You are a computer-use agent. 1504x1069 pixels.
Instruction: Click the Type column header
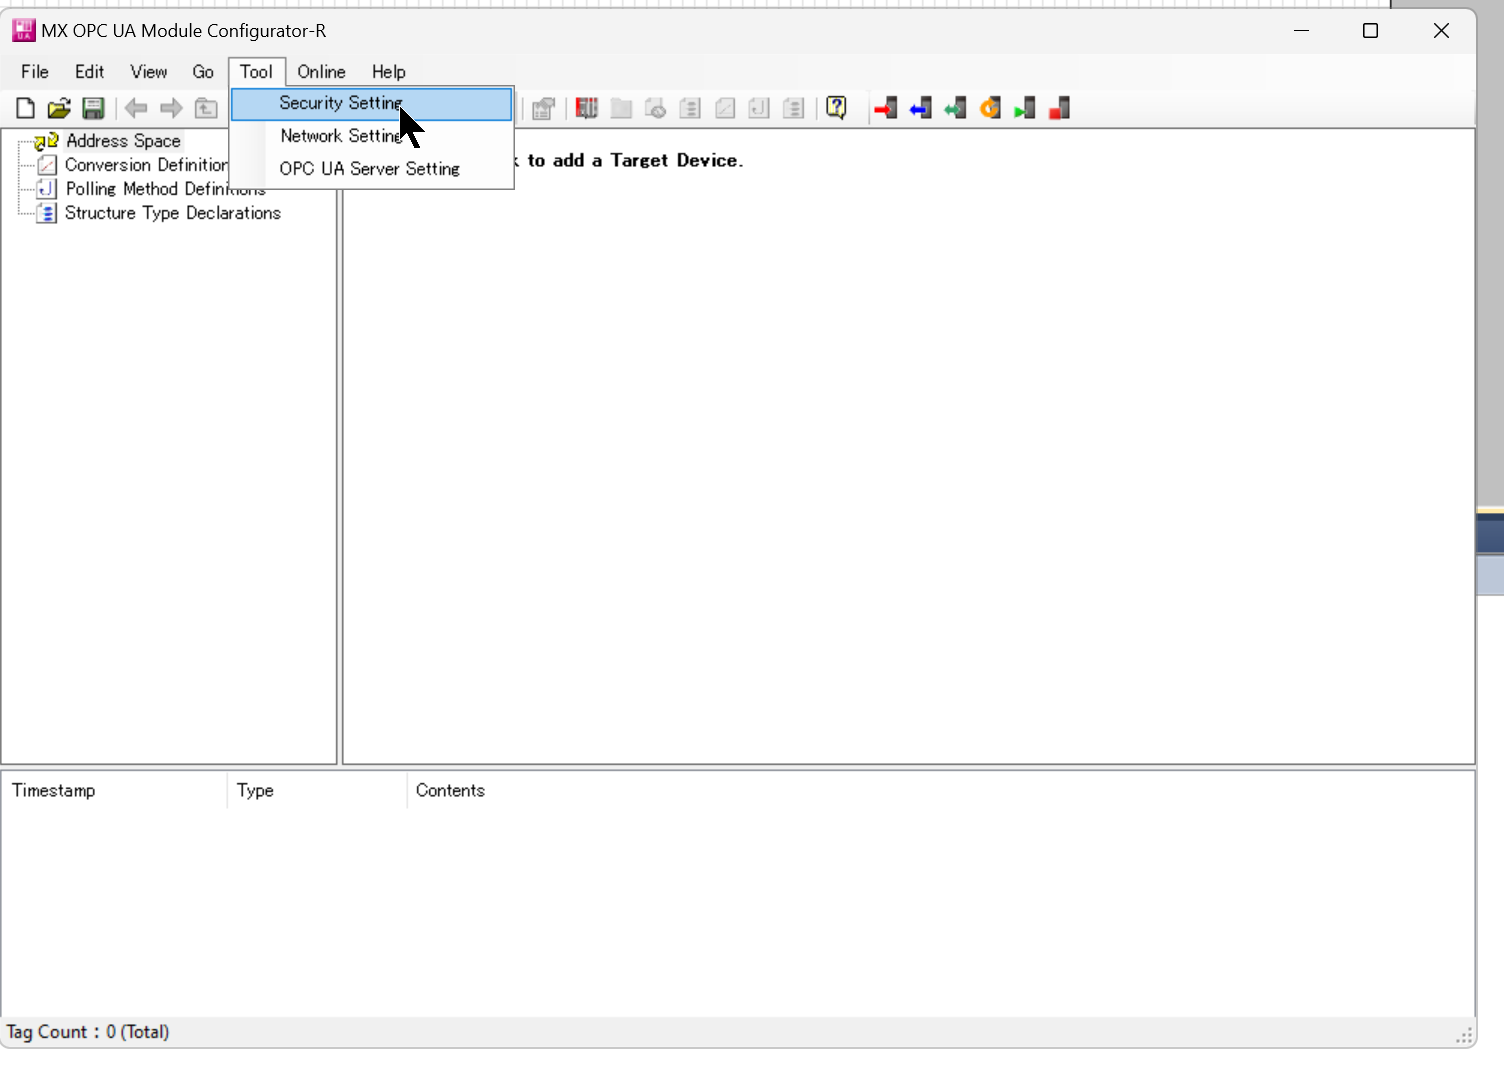317,790
